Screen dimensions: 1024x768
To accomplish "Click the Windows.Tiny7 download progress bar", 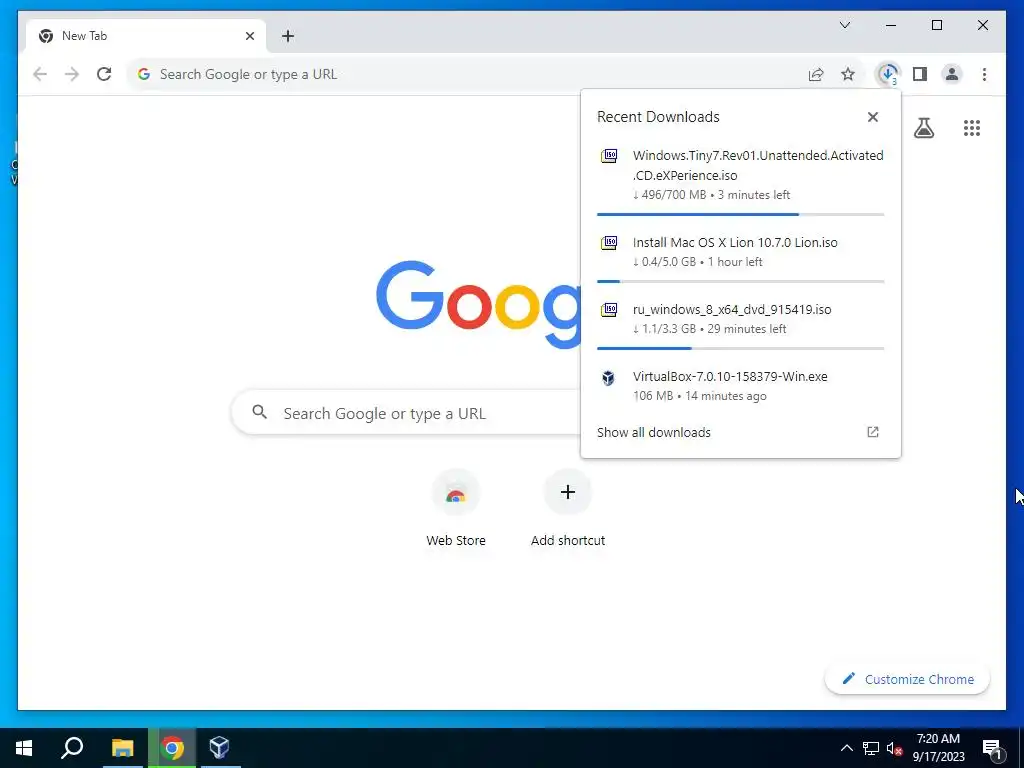I will pos(741,214).
